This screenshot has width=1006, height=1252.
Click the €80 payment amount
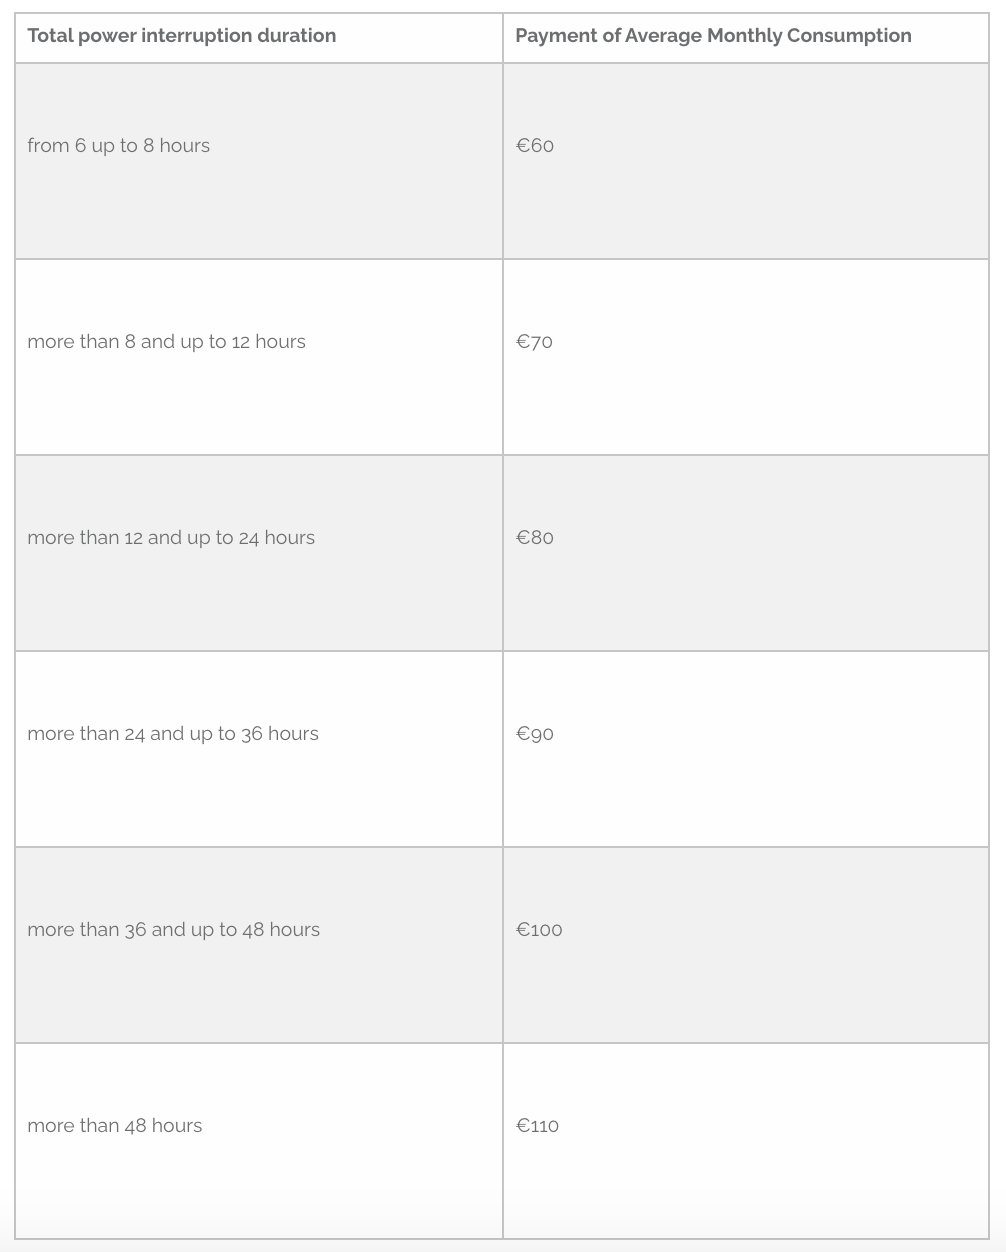535,538
